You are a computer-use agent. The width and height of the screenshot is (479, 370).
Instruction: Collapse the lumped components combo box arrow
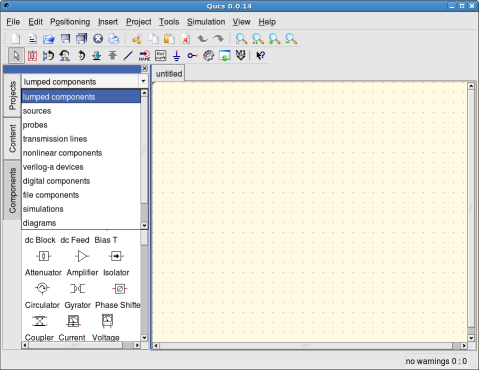[143, 81]
